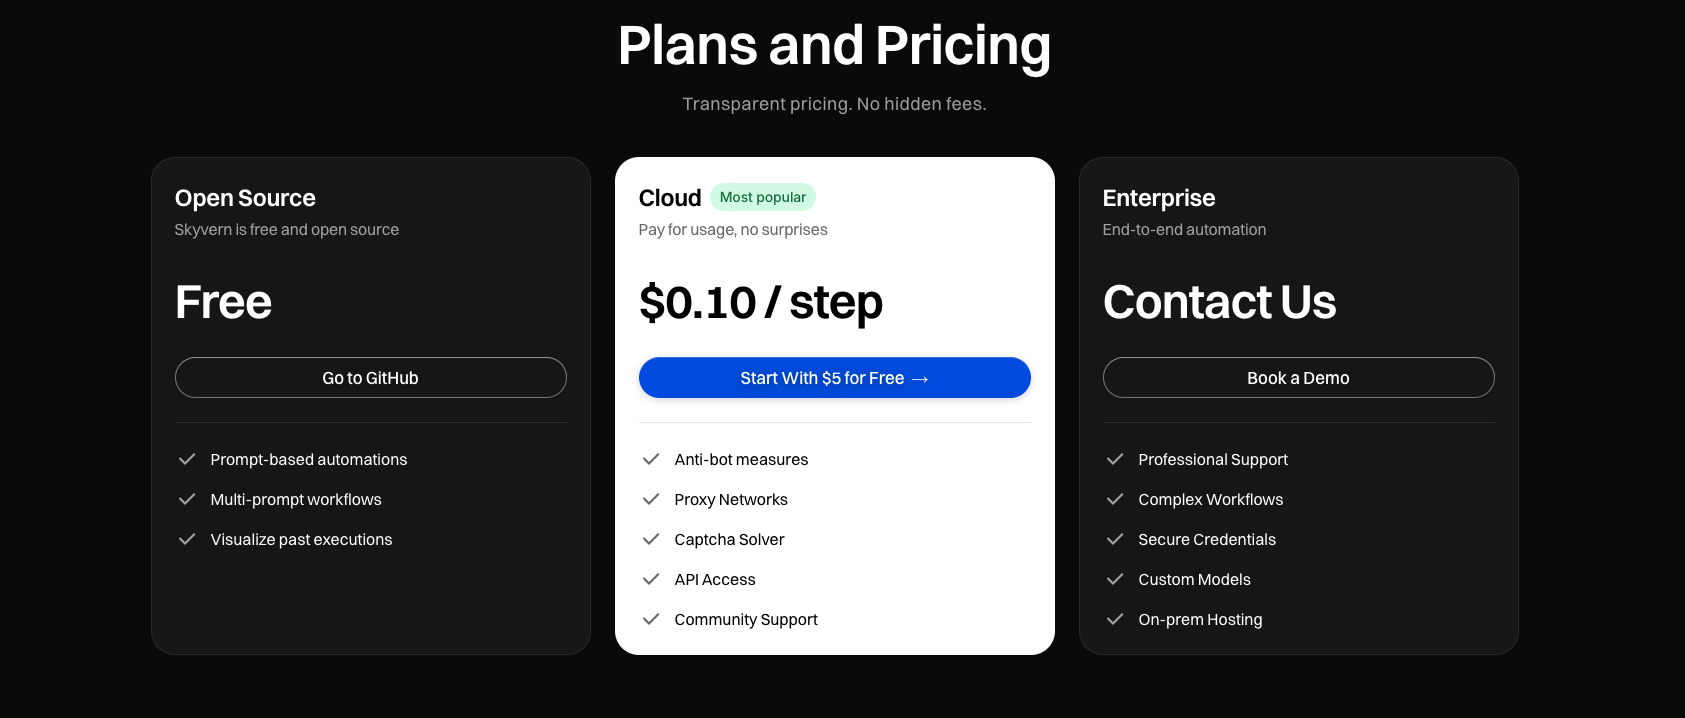1685x718 pixels.
Task: Click checkmark beside On-prem Hosting
Action: pos(1115,619)
